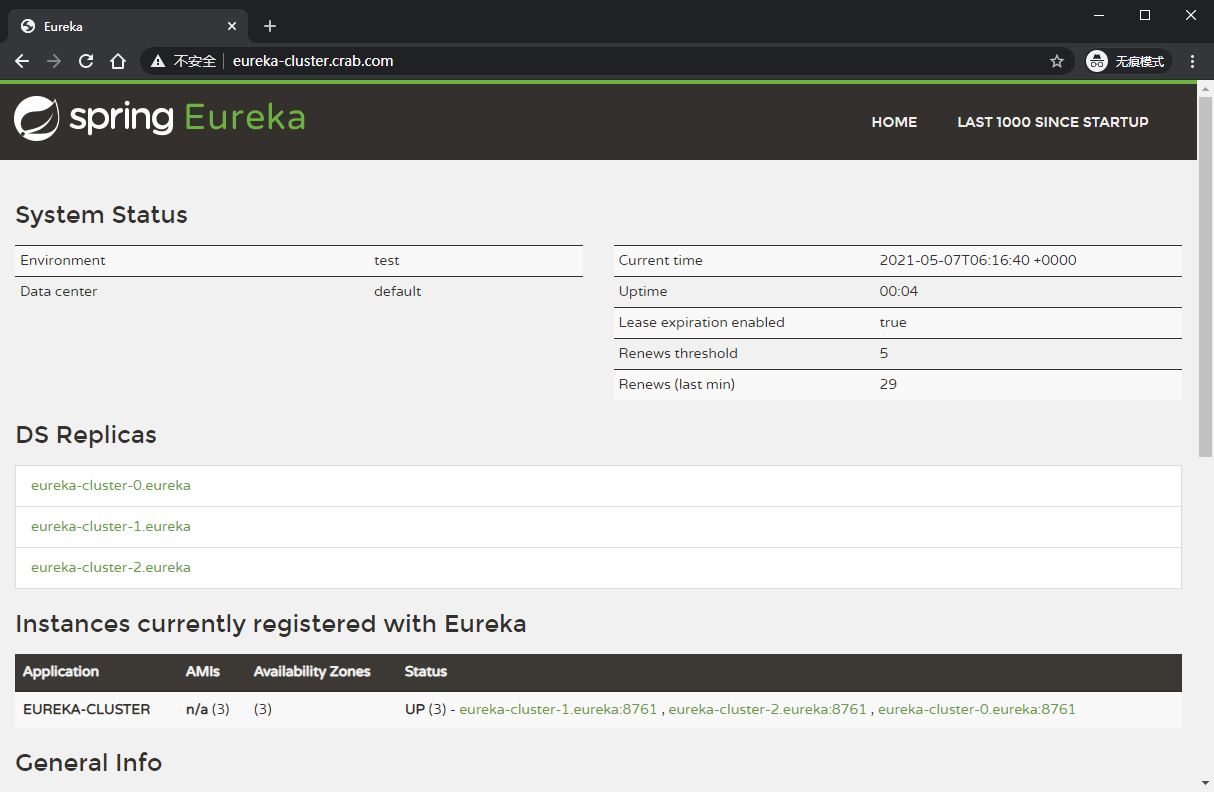
Task: Minimize the Chrome window
Action: pyautogui.click(x=1099, y=15)
